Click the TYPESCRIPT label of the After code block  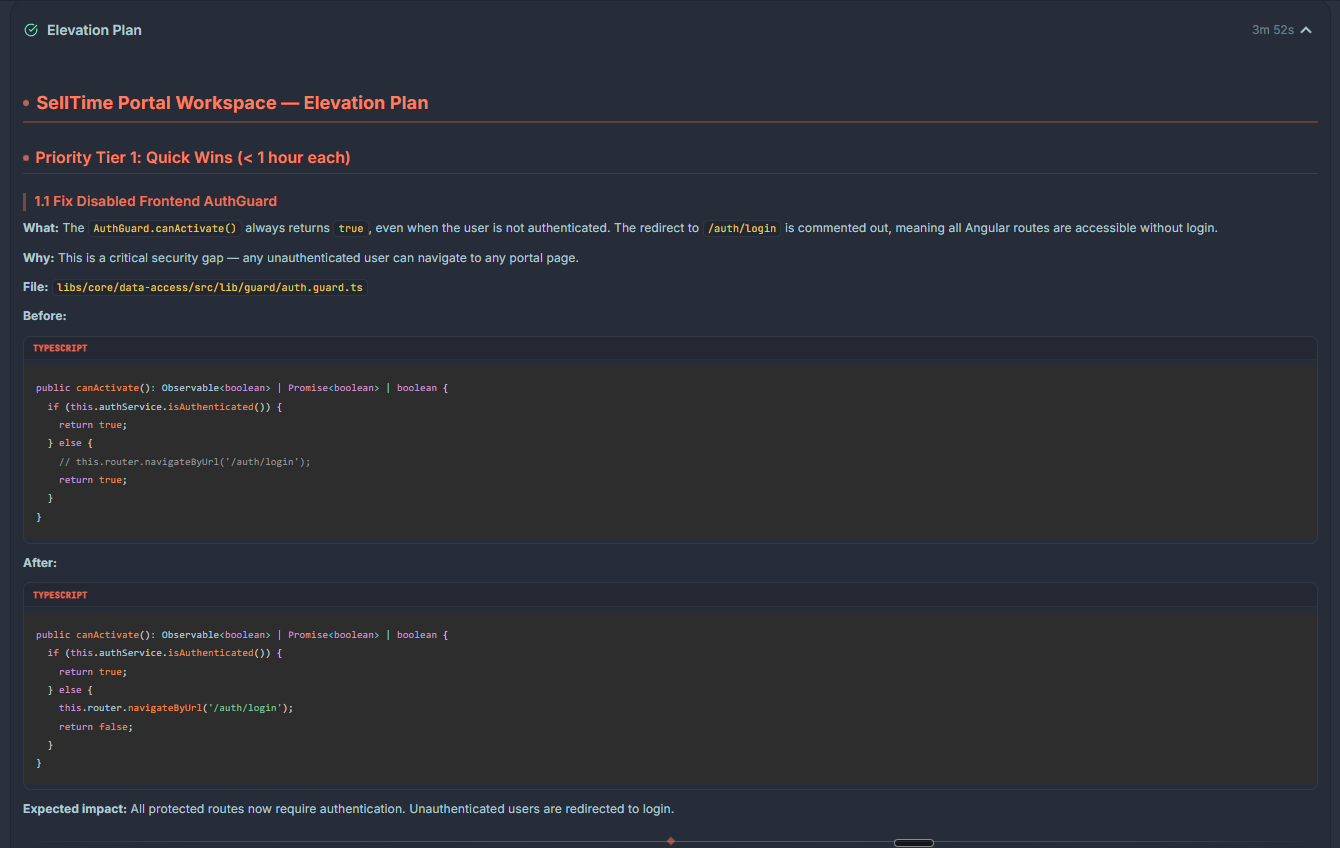coord(60,595)
